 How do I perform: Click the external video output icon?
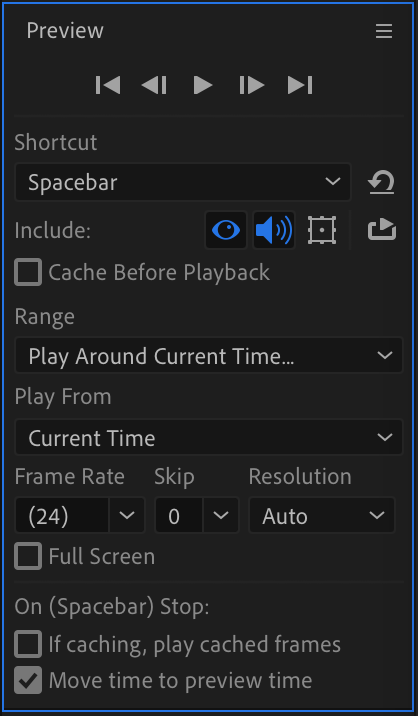tap(382, 230)
